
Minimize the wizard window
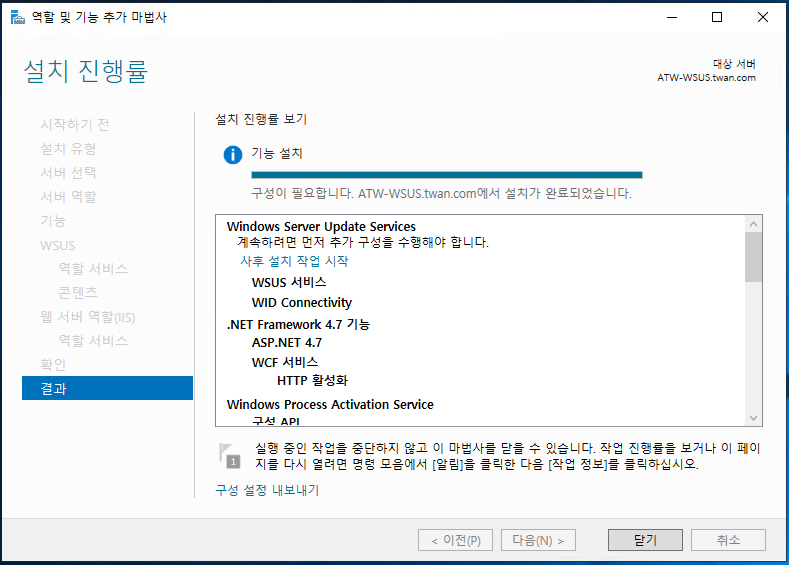672,17
